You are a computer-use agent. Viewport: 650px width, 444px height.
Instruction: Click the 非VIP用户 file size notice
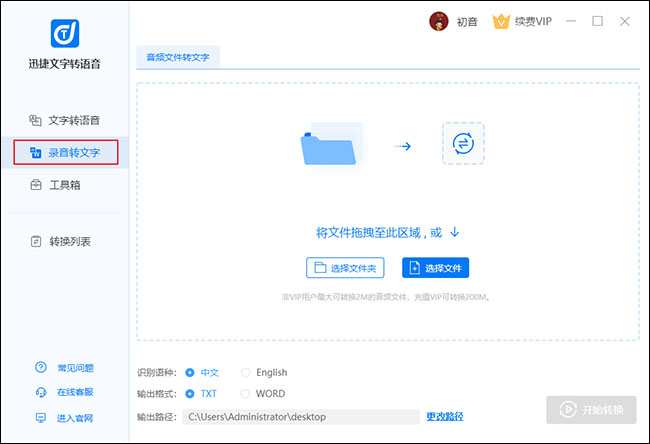[x=386, y=297]
